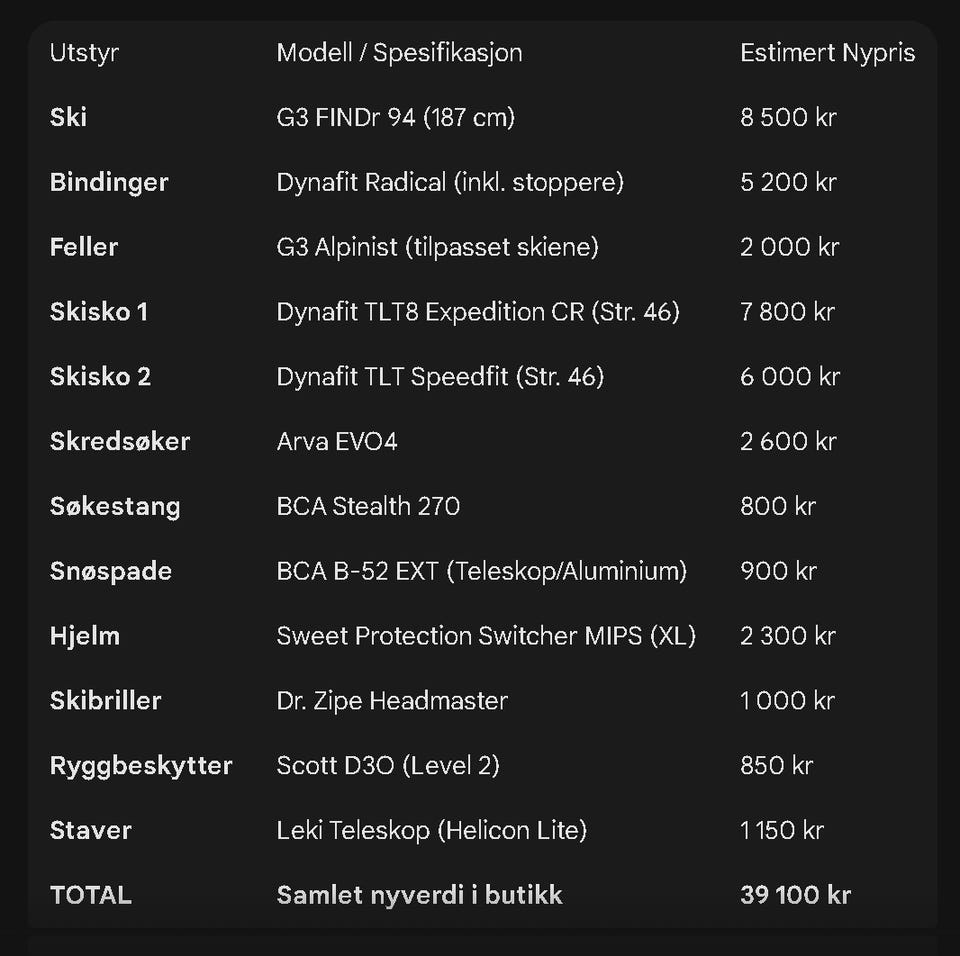Select the Bindinger row label
The width and height of the screenshot is (960, 956).
tap(109, 183)
